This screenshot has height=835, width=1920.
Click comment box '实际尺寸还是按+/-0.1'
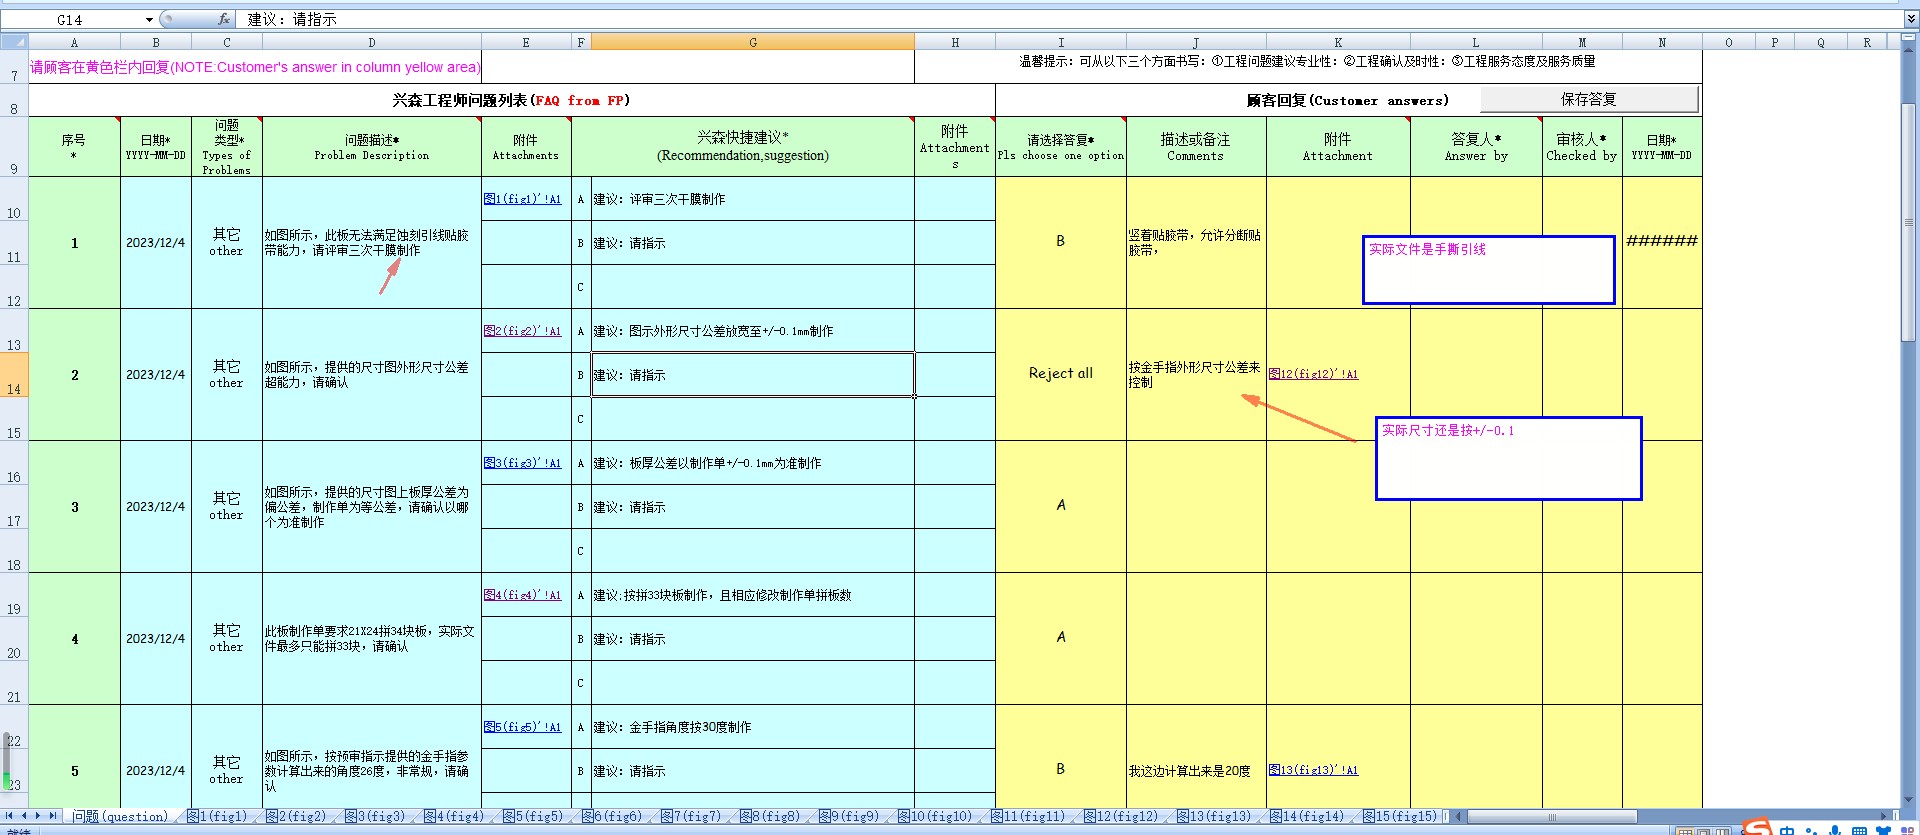coord(1509,459)
